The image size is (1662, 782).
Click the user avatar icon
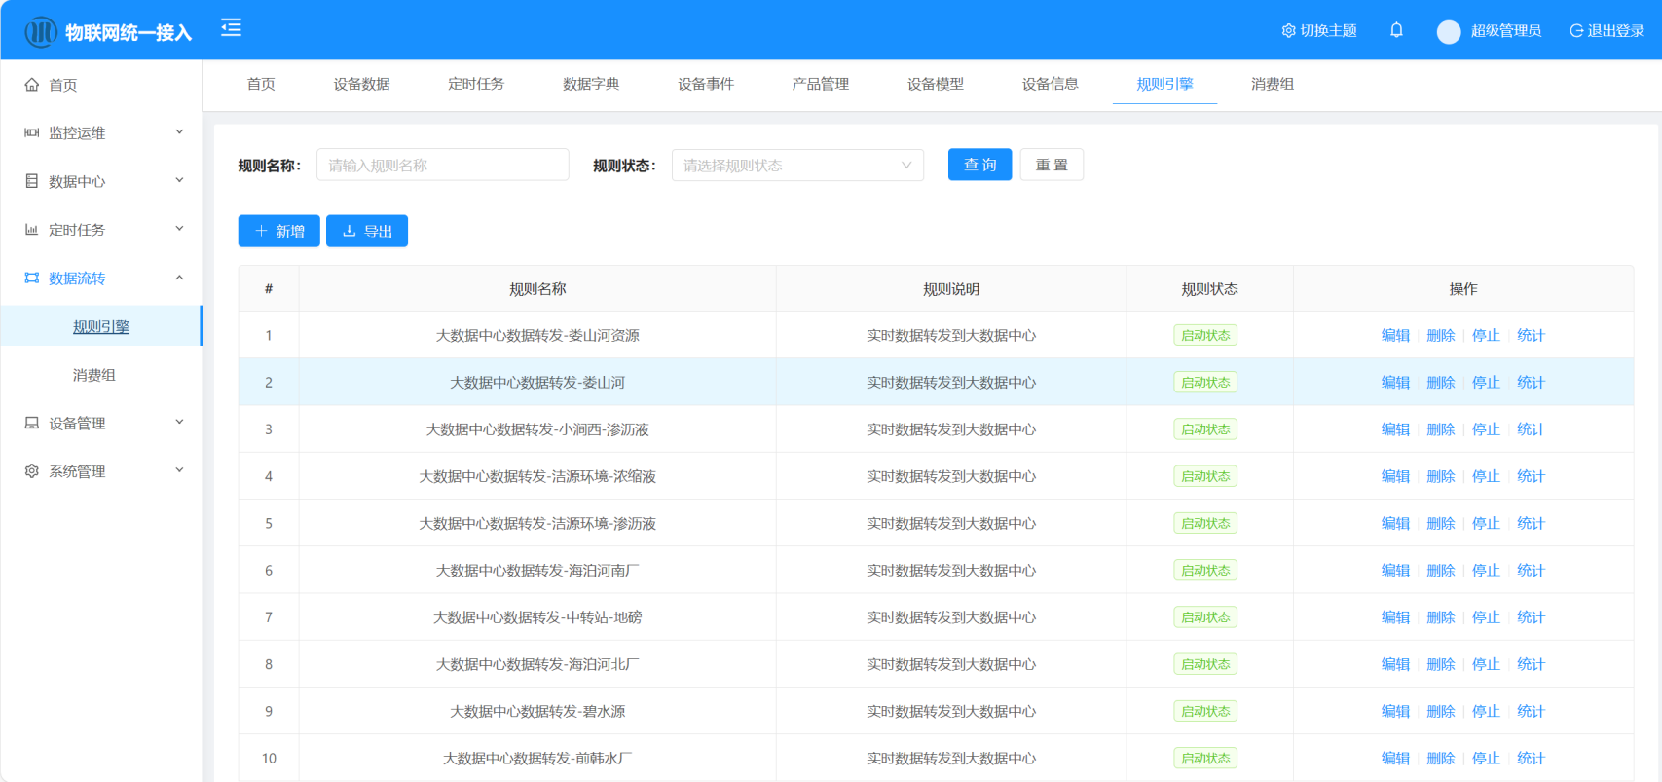coord(1448,32)
